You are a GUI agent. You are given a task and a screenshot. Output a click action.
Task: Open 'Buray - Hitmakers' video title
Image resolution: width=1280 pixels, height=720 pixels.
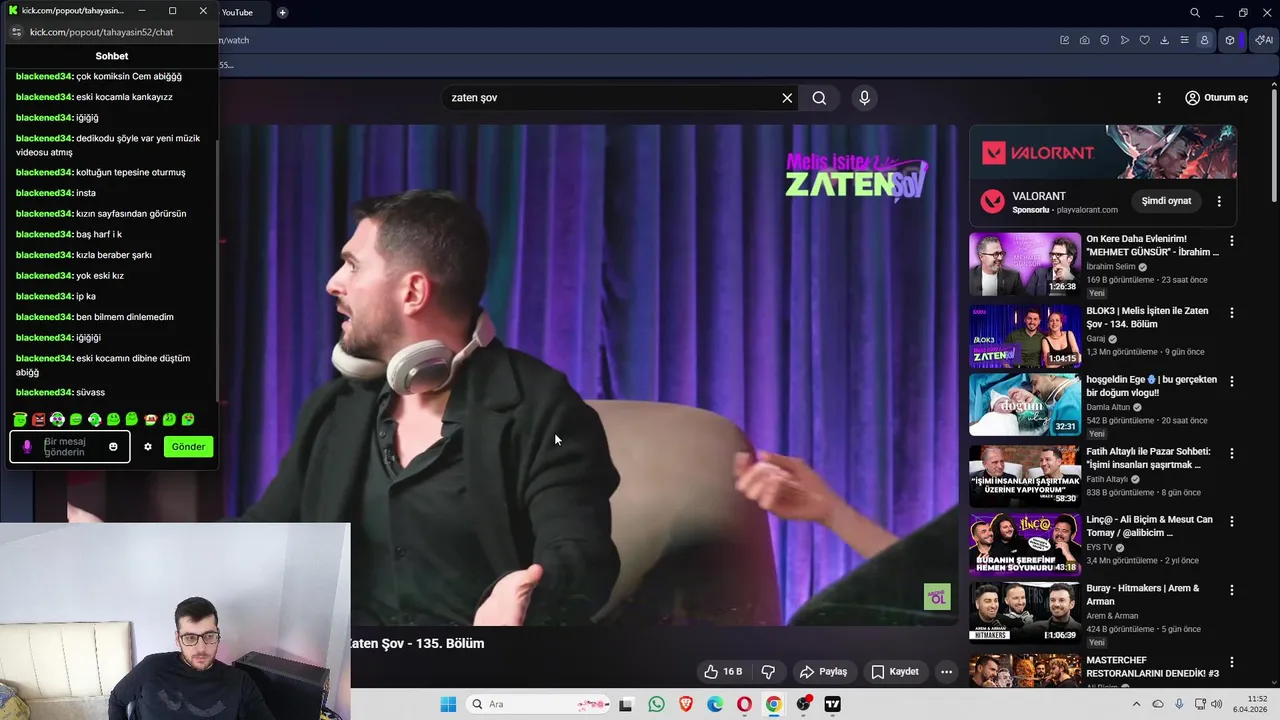point(1143,595)
